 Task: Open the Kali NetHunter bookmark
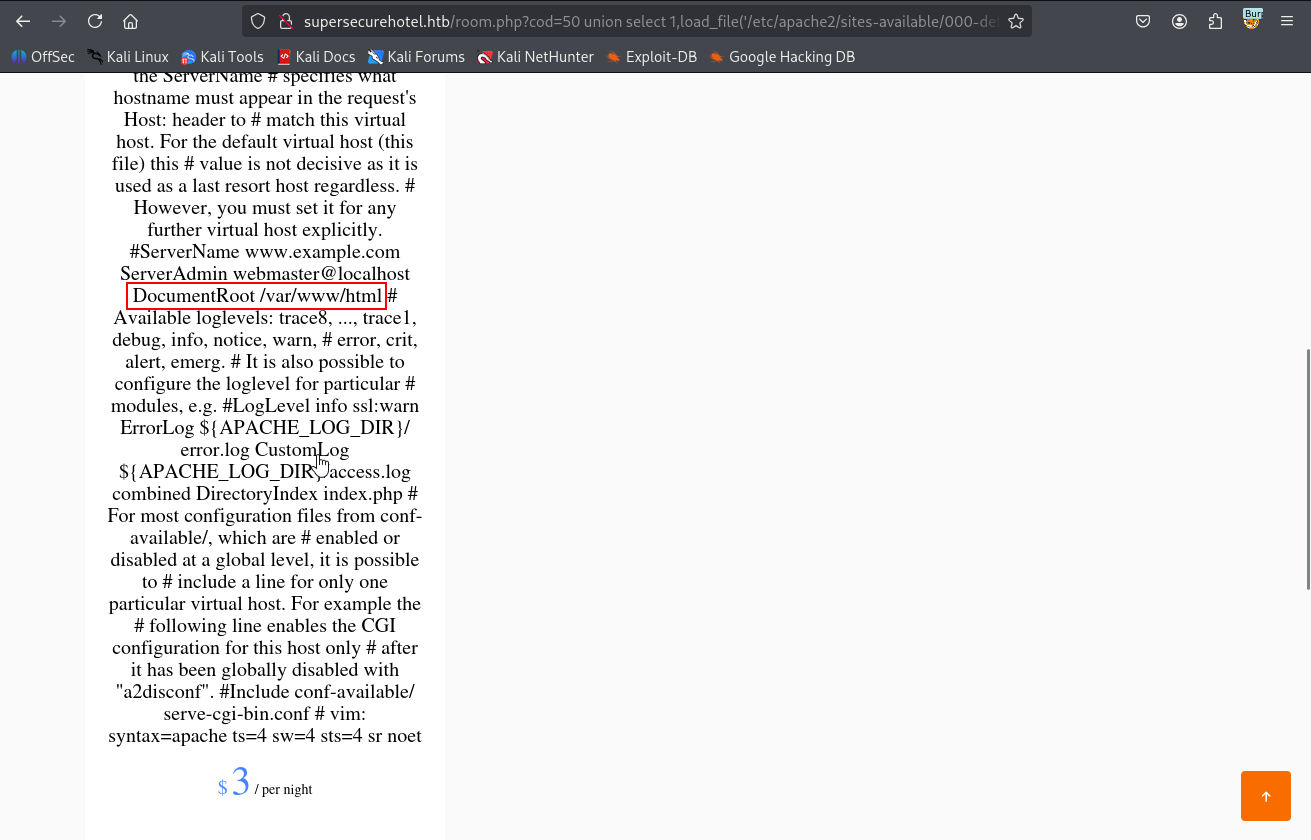point(535,57)
